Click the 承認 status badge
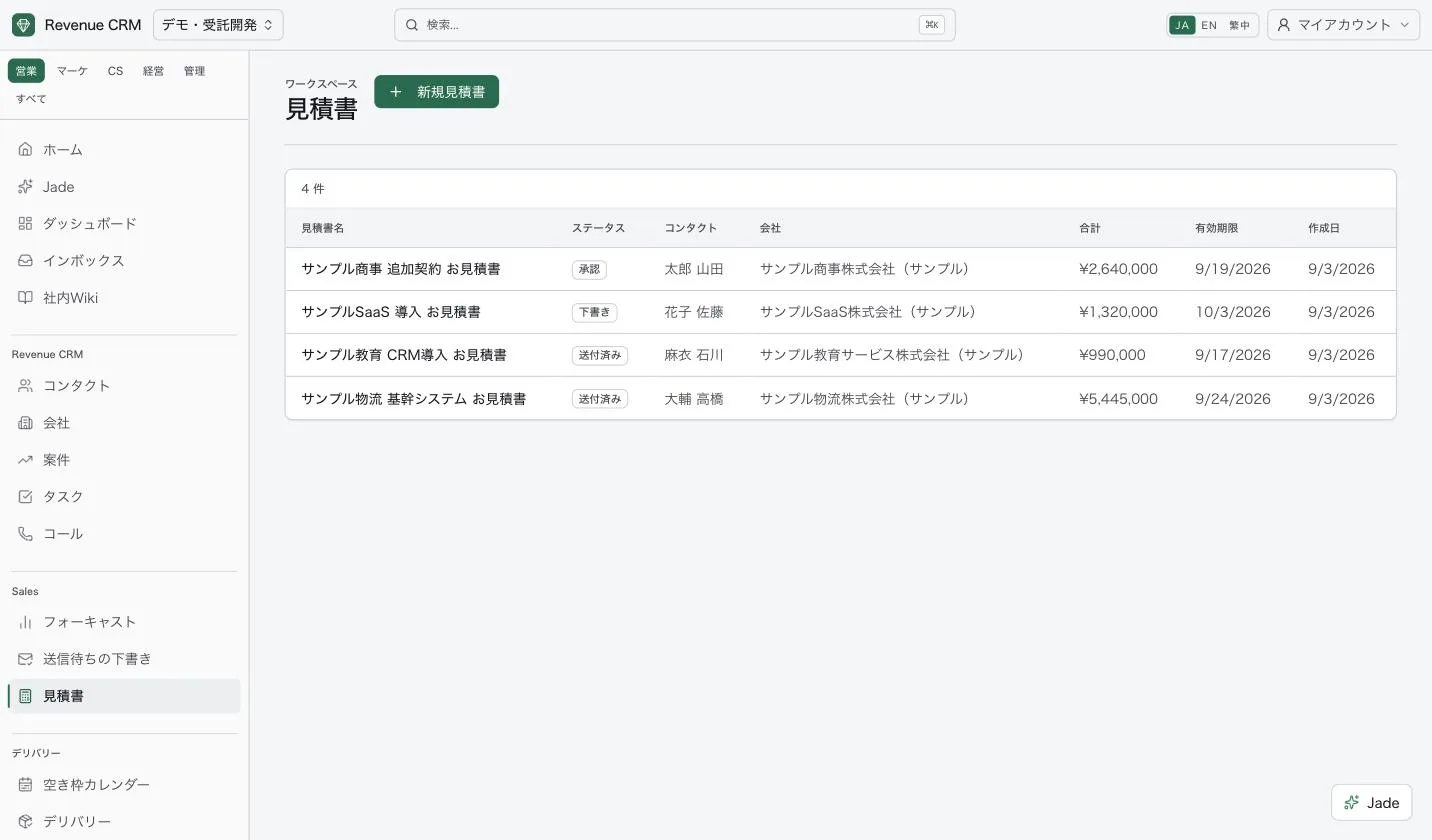1432x840 pixels. click(x=589, y=269)
